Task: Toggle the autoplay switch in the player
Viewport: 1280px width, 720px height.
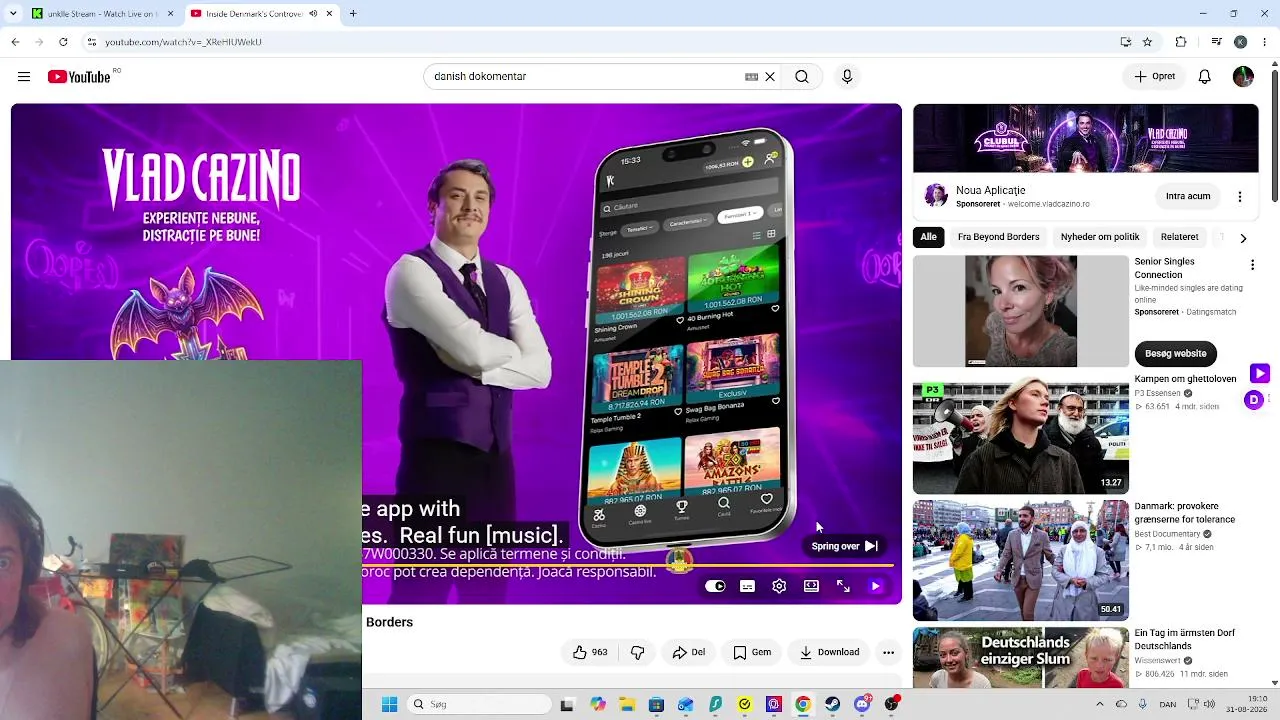Action: coord(715,586)
